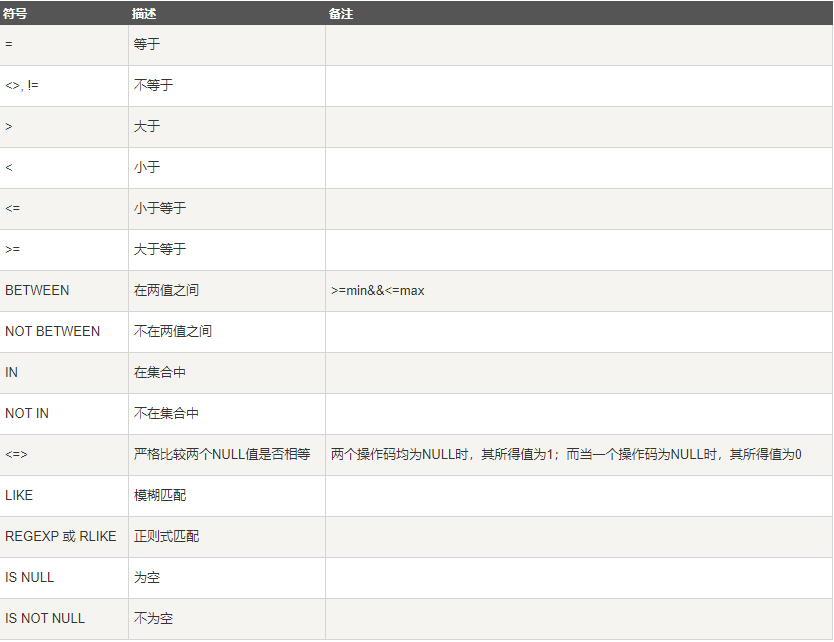Click the '>=min&&<=max' remark
The width and height of the screenshot is (834, 642).
click(378, 291)
